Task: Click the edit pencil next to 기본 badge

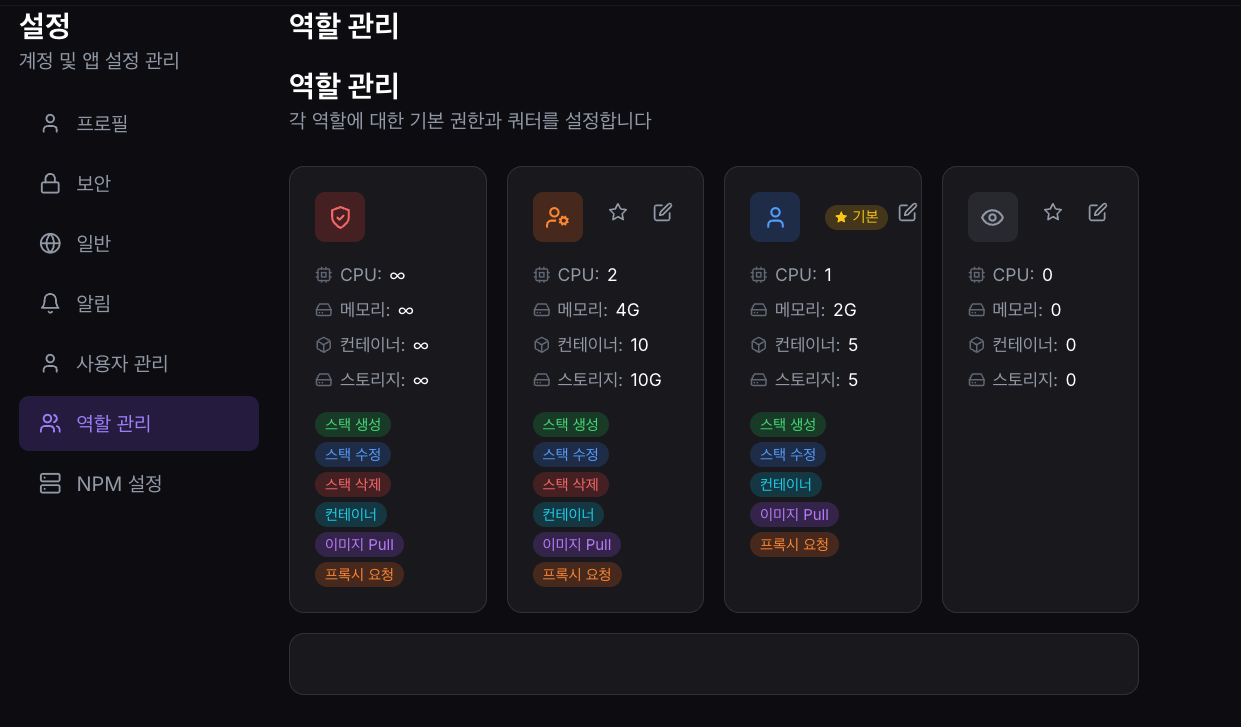Action: click(x=907, y=211)
